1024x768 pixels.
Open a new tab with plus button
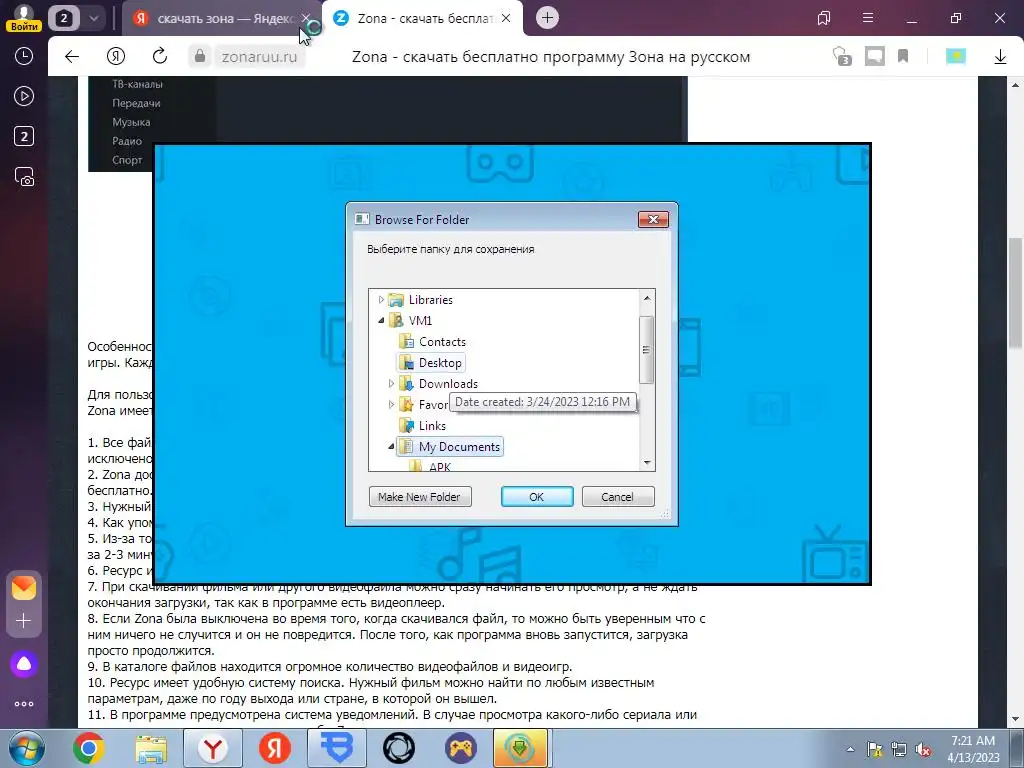point(547,18)
